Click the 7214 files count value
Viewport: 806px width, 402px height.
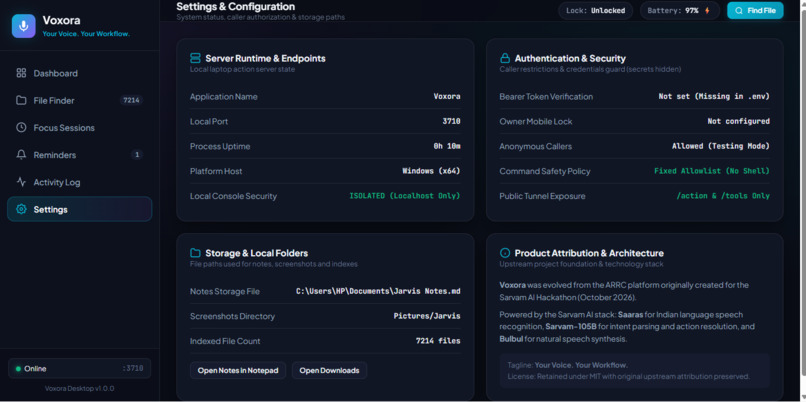[438, 341]
